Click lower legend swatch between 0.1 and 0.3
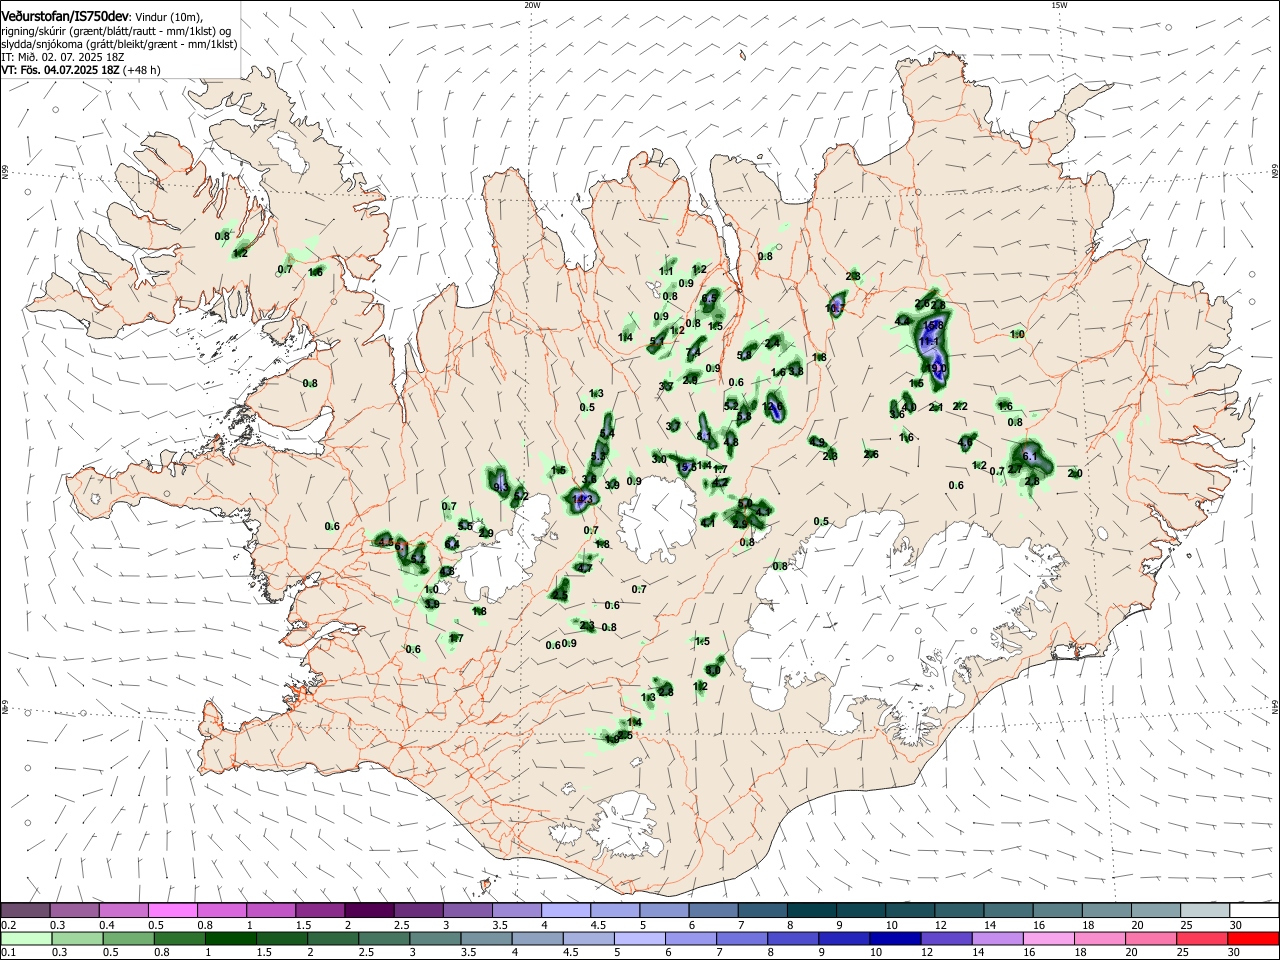1280x960 pixels. click(26, 938)
